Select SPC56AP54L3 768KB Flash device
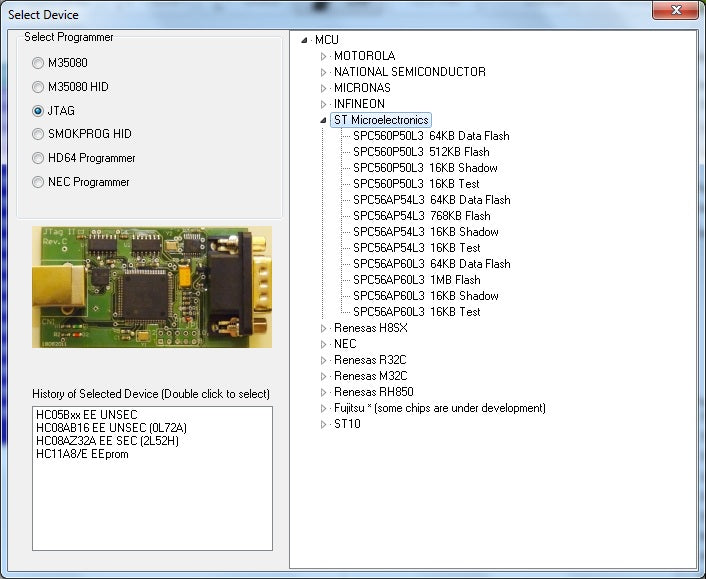 click(421, 216)
